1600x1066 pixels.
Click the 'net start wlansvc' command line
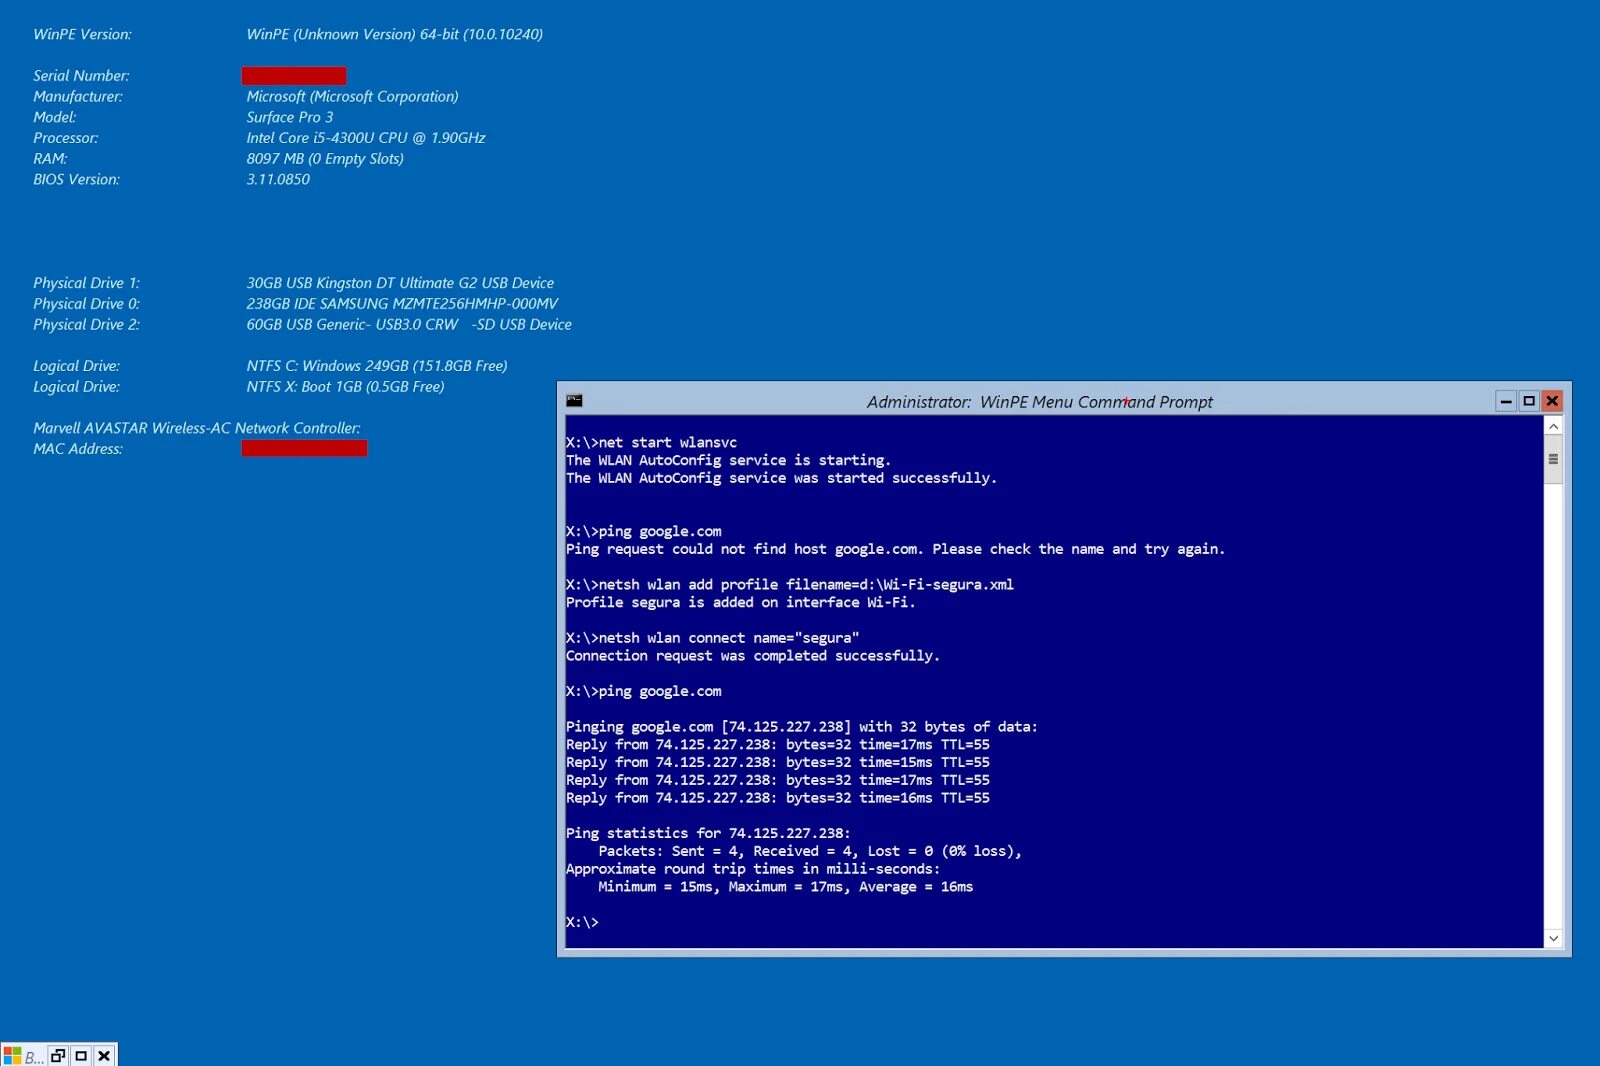pyautogui.click(x=651, y=442)
